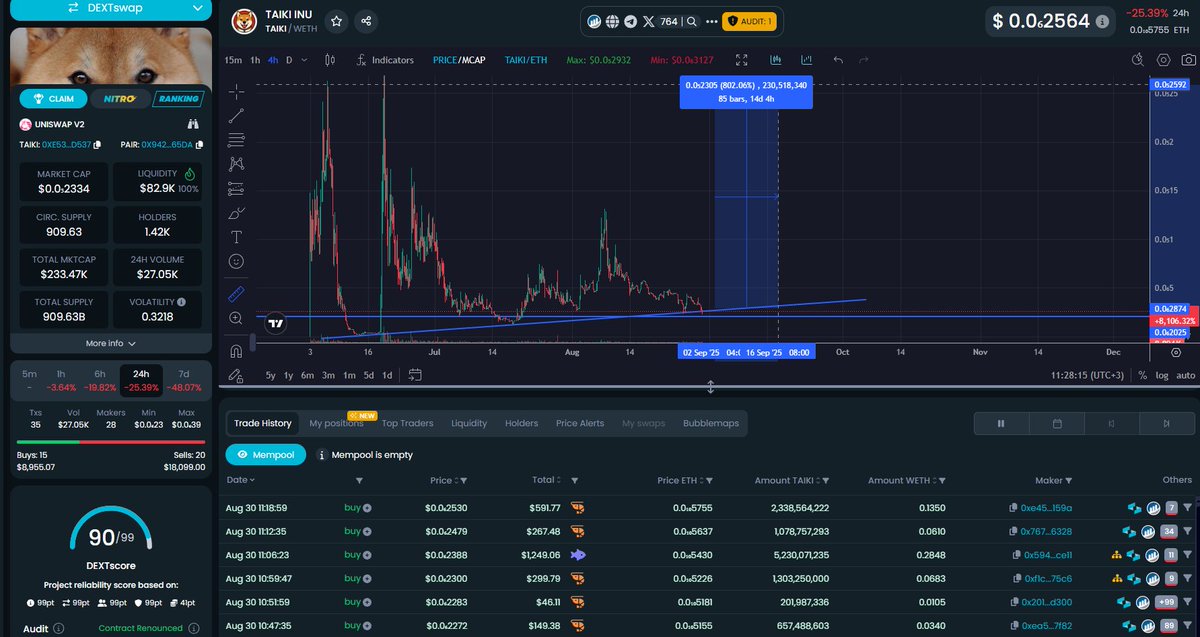Copy the TAIKI contract address
The height and width of the screenshot is (637, 1200).
(x=99, y=145)
